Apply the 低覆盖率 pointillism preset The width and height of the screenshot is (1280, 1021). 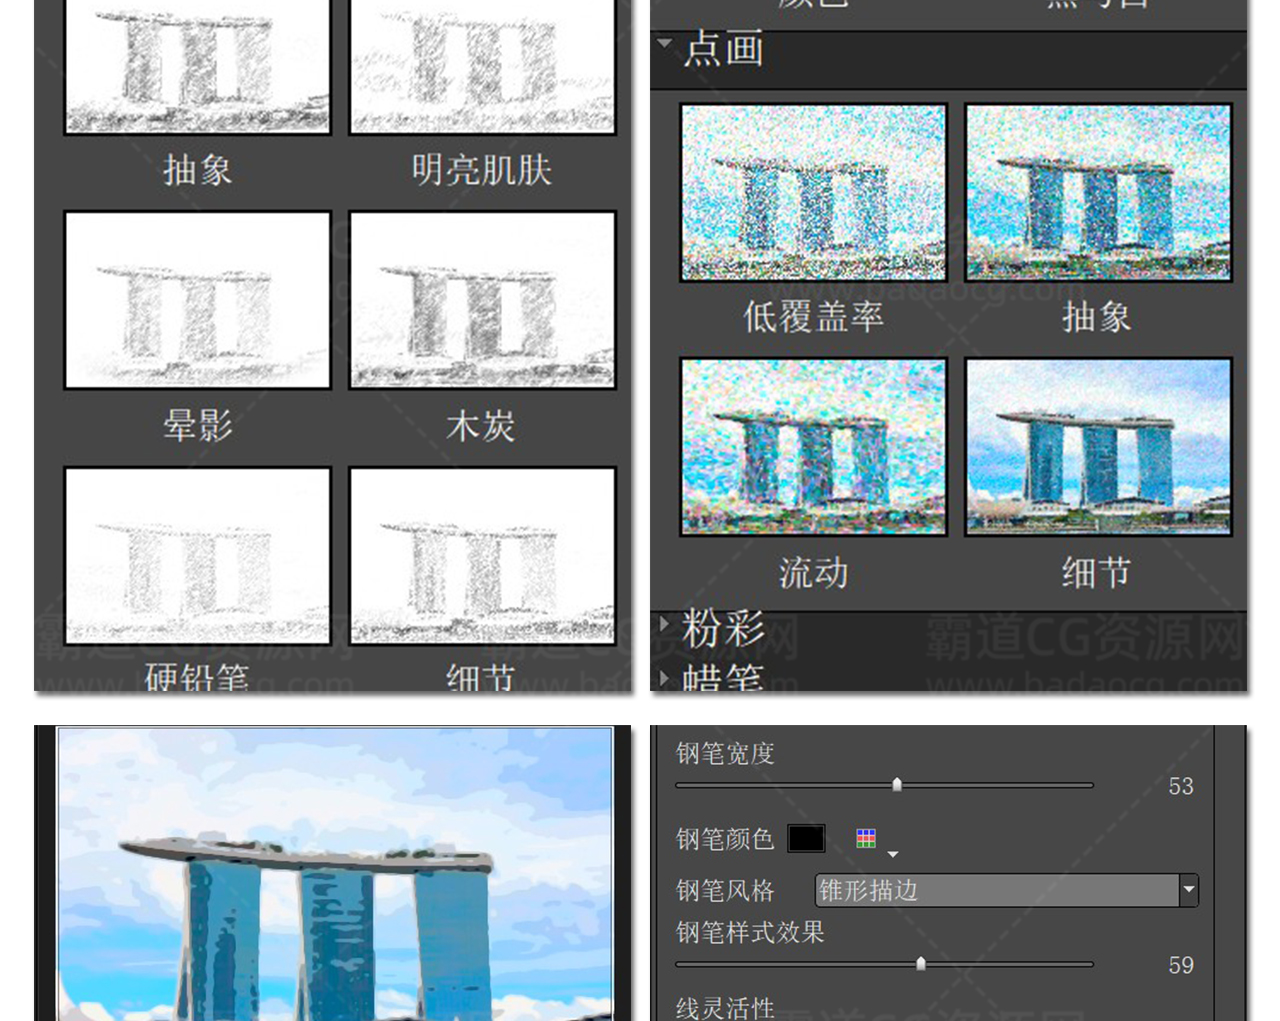813,193
